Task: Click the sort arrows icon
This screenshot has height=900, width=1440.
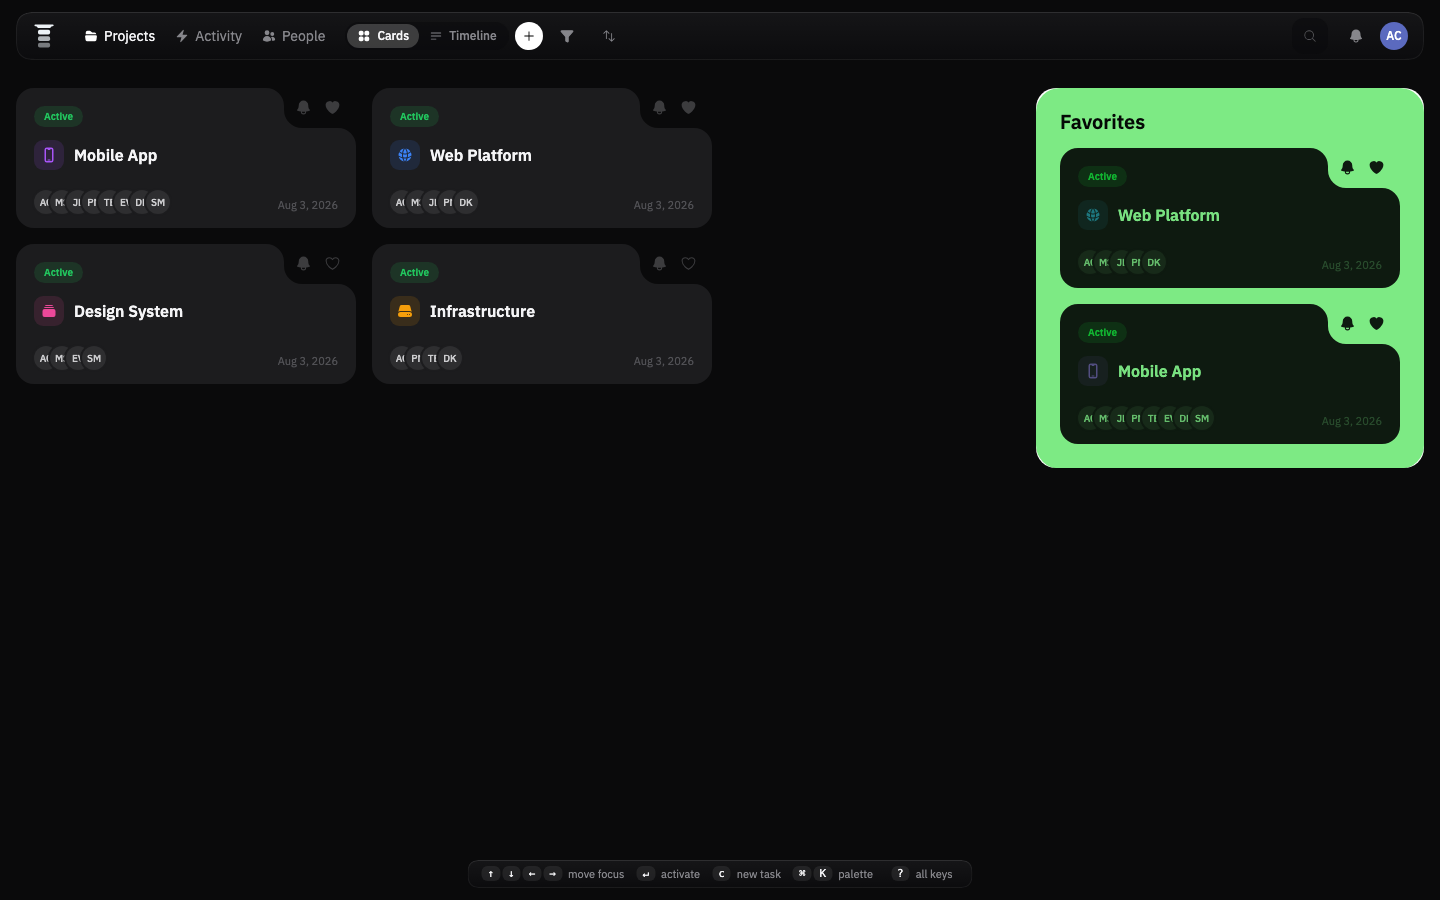Action: pos(609,36)
